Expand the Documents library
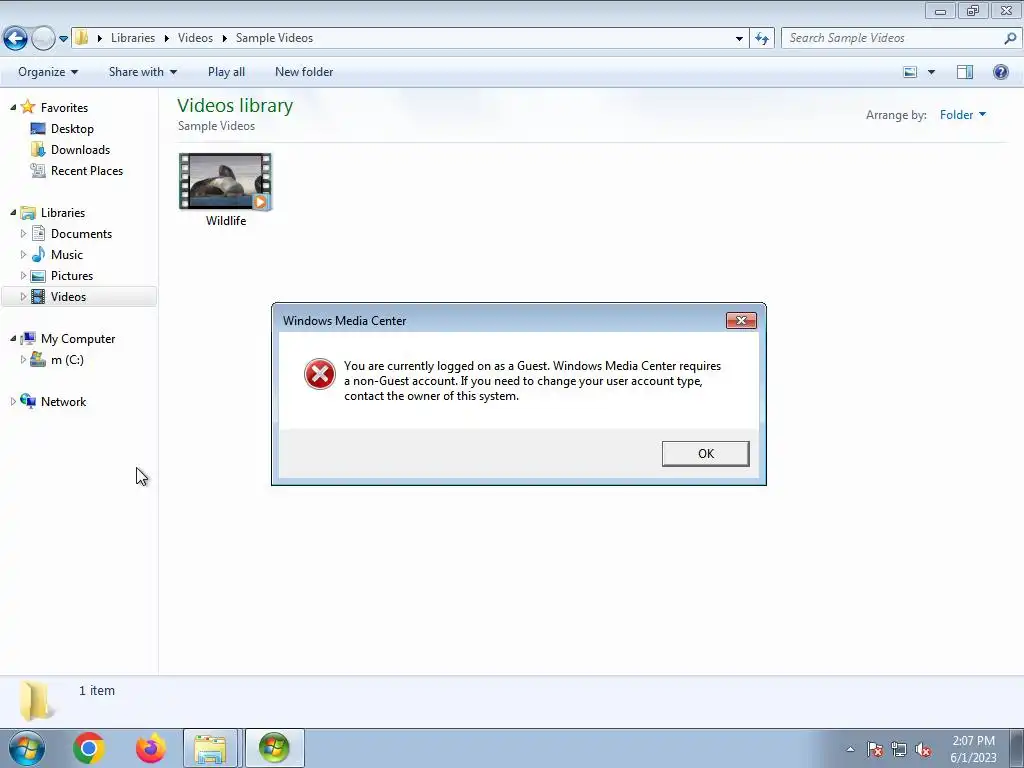1024x768 pixels. click(24, 233)
